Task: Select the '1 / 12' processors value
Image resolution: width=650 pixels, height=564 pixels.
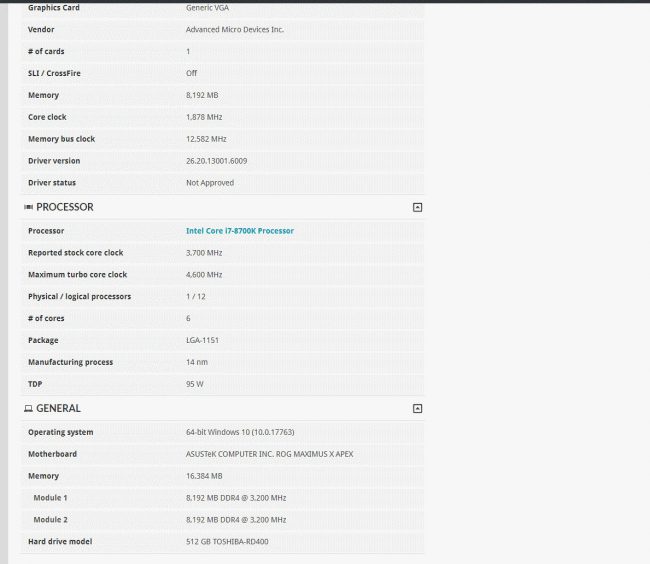Action: coord(196,297)
